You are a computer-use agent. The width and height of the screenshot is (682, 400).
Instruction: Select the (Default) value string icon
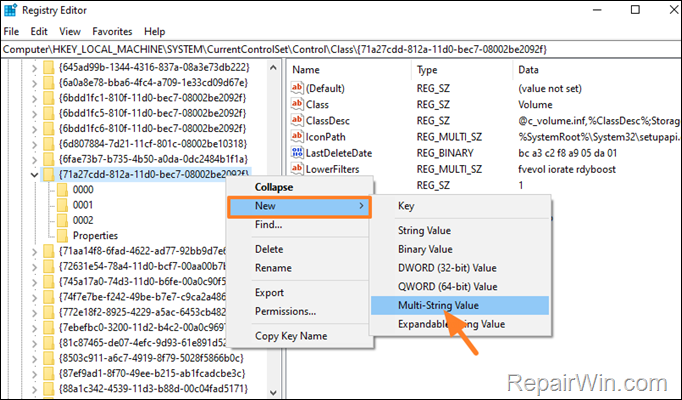point(297,88)
